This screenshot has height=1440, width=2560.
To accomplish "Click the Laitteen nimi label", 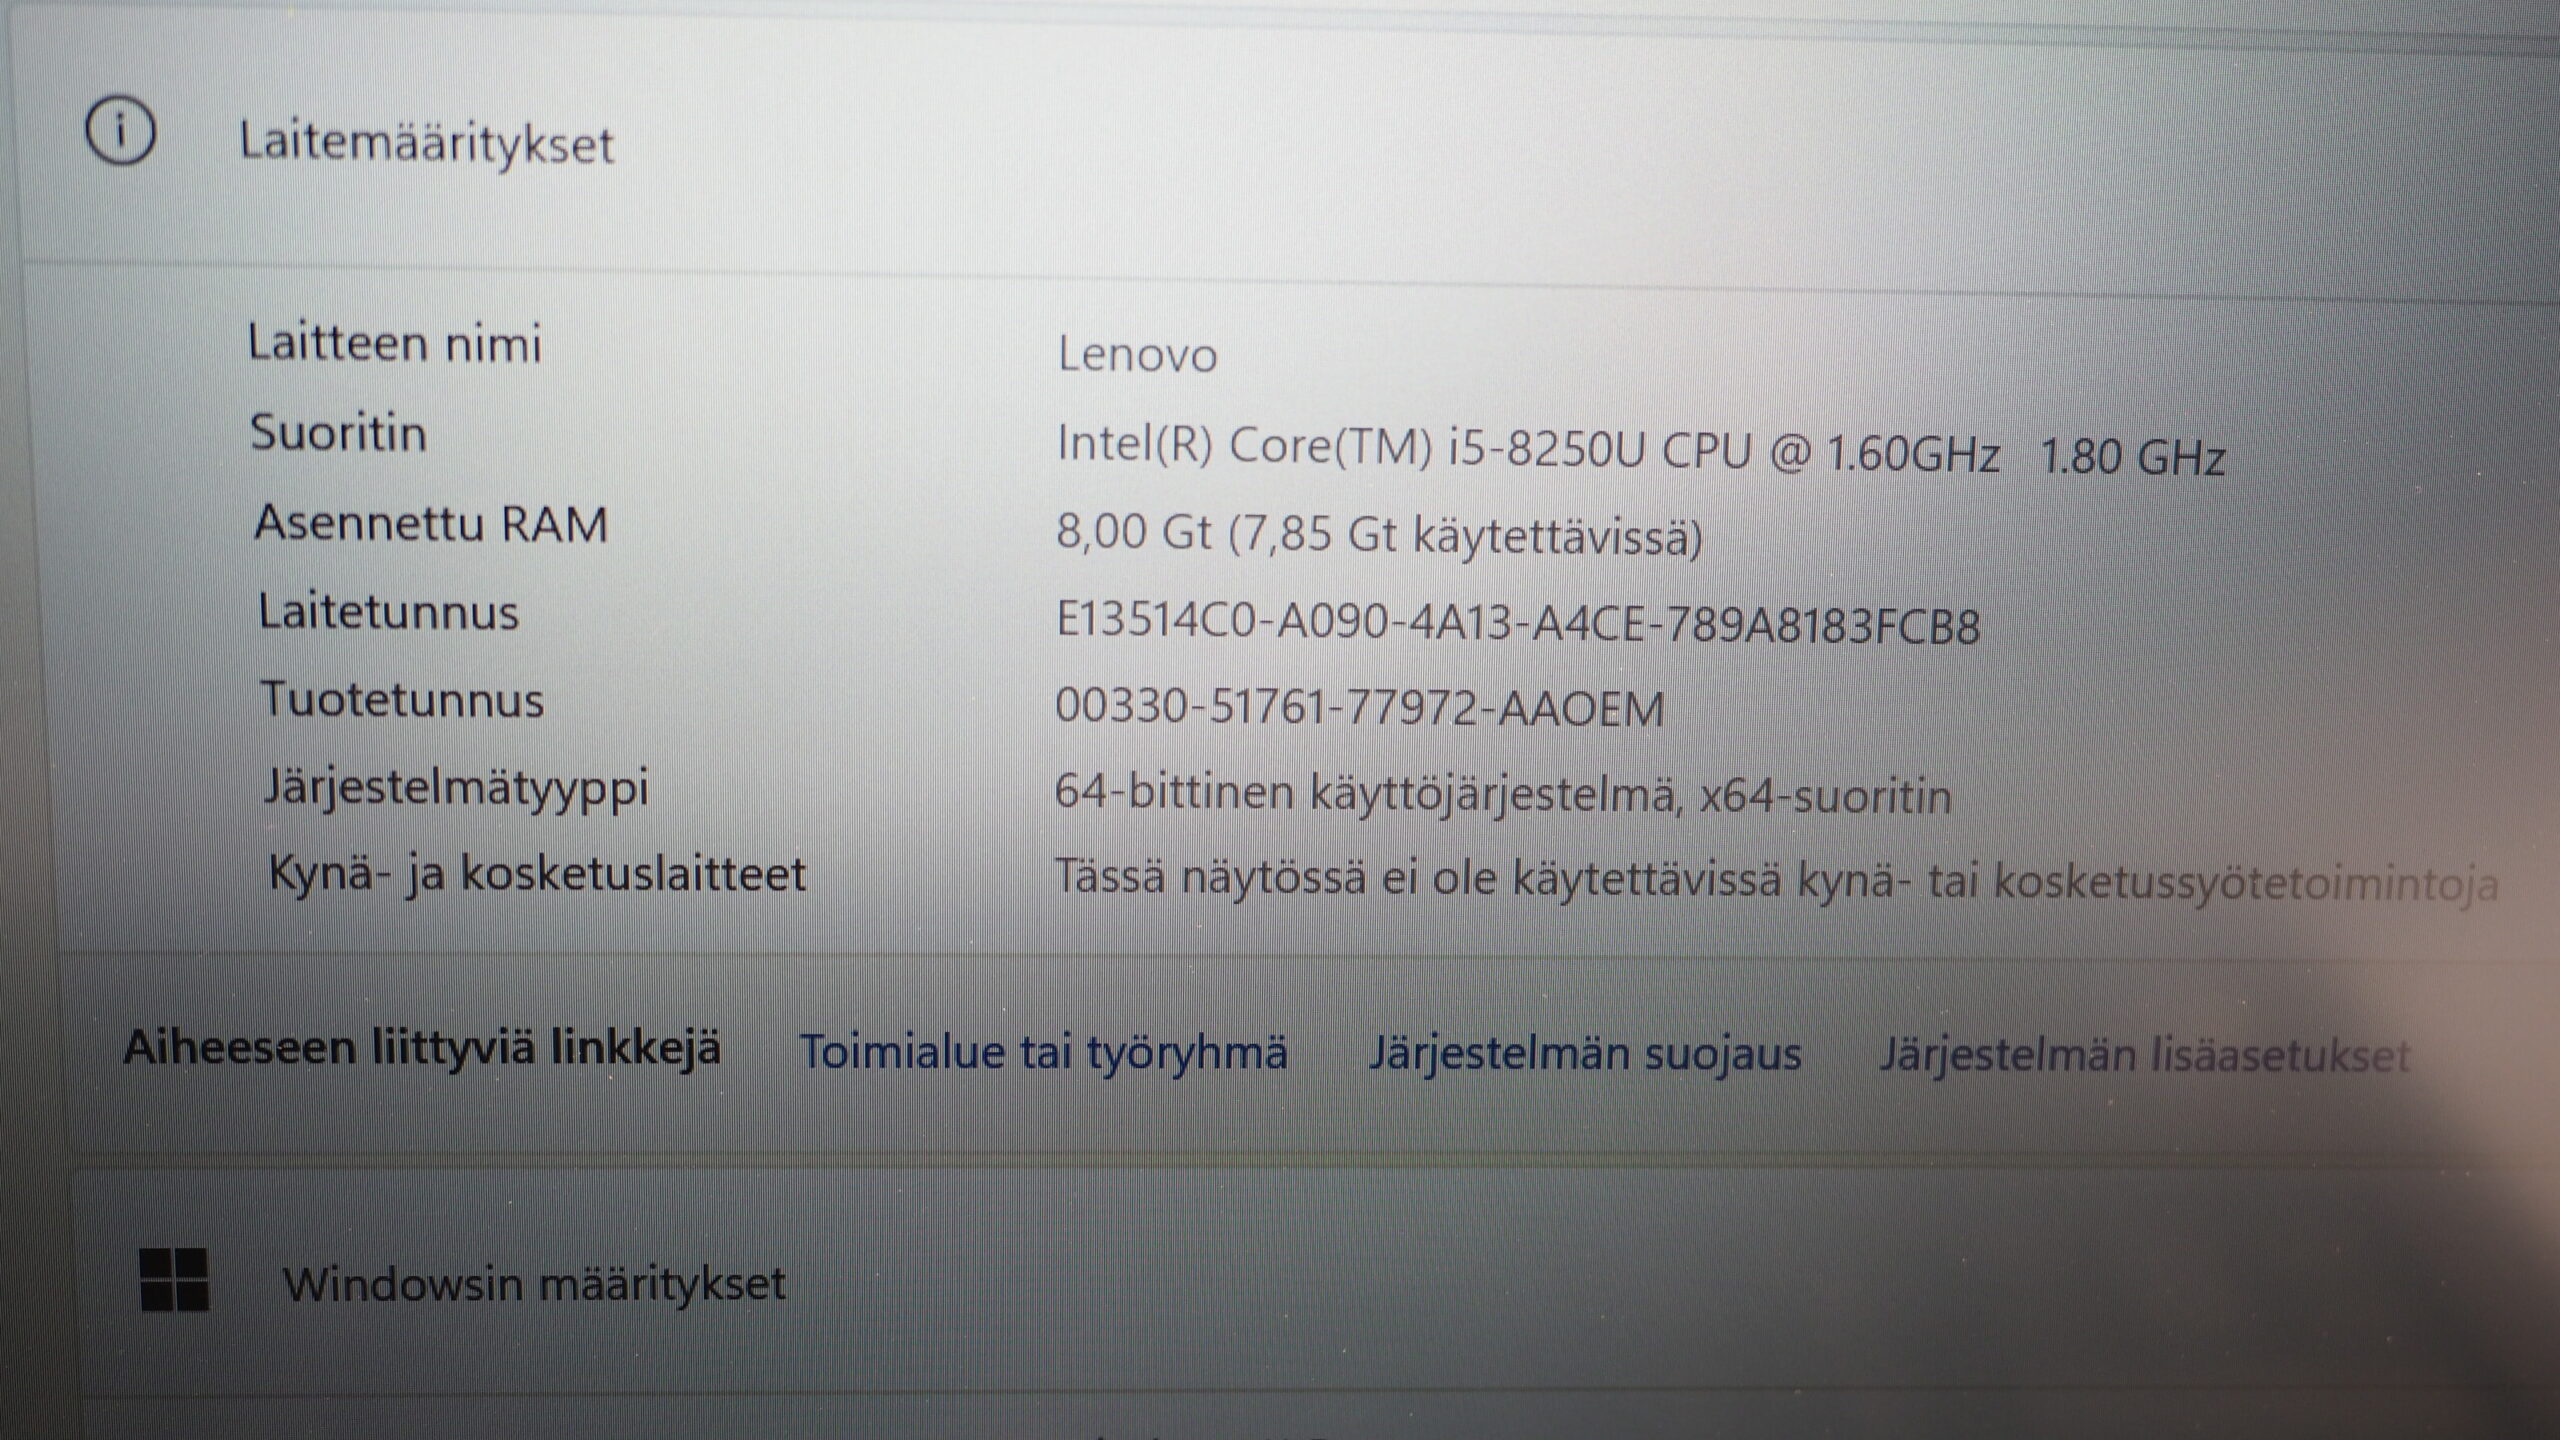I will pyautogui.click(x=394, y=343).
